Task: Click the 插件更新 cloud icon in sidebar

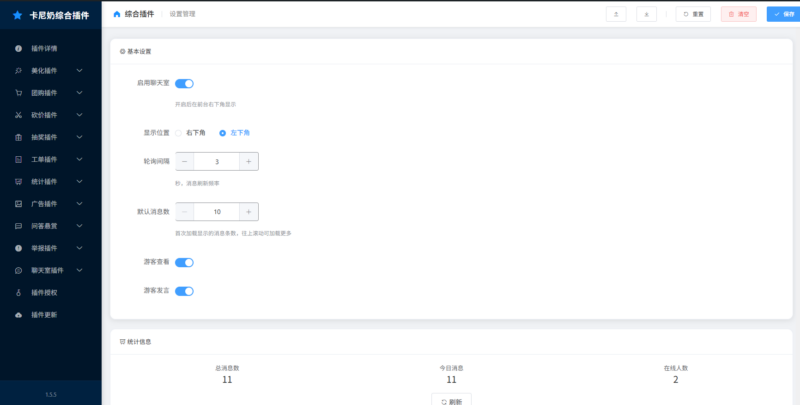Action: [18, 315]
